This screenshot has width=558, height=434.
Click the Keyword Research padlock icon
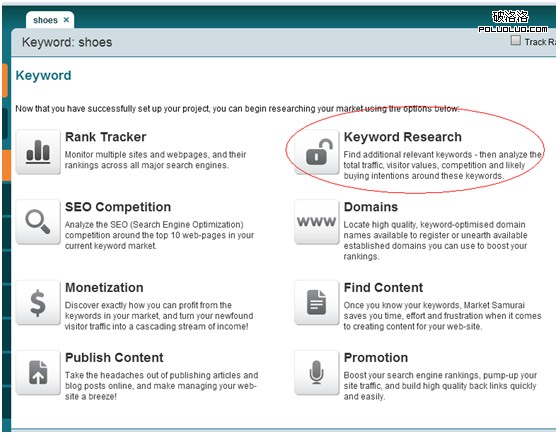point(317,152)
